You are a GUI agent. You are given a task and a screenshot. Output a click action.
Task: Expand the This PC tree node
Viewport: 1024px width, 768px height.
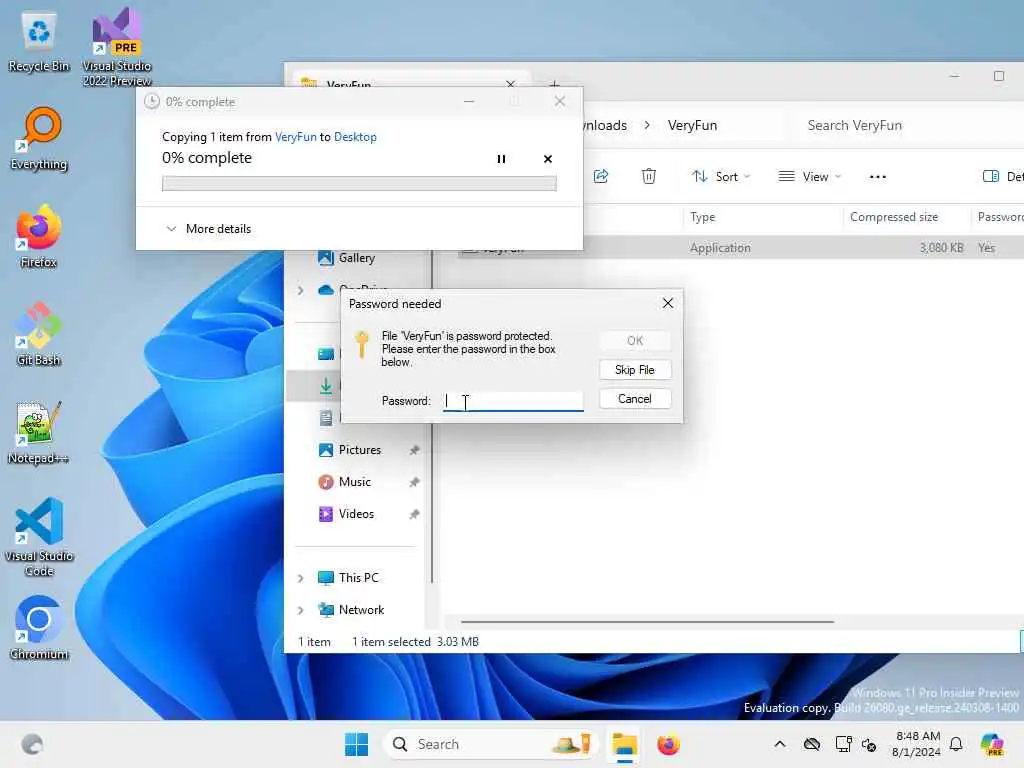point(300,578)
